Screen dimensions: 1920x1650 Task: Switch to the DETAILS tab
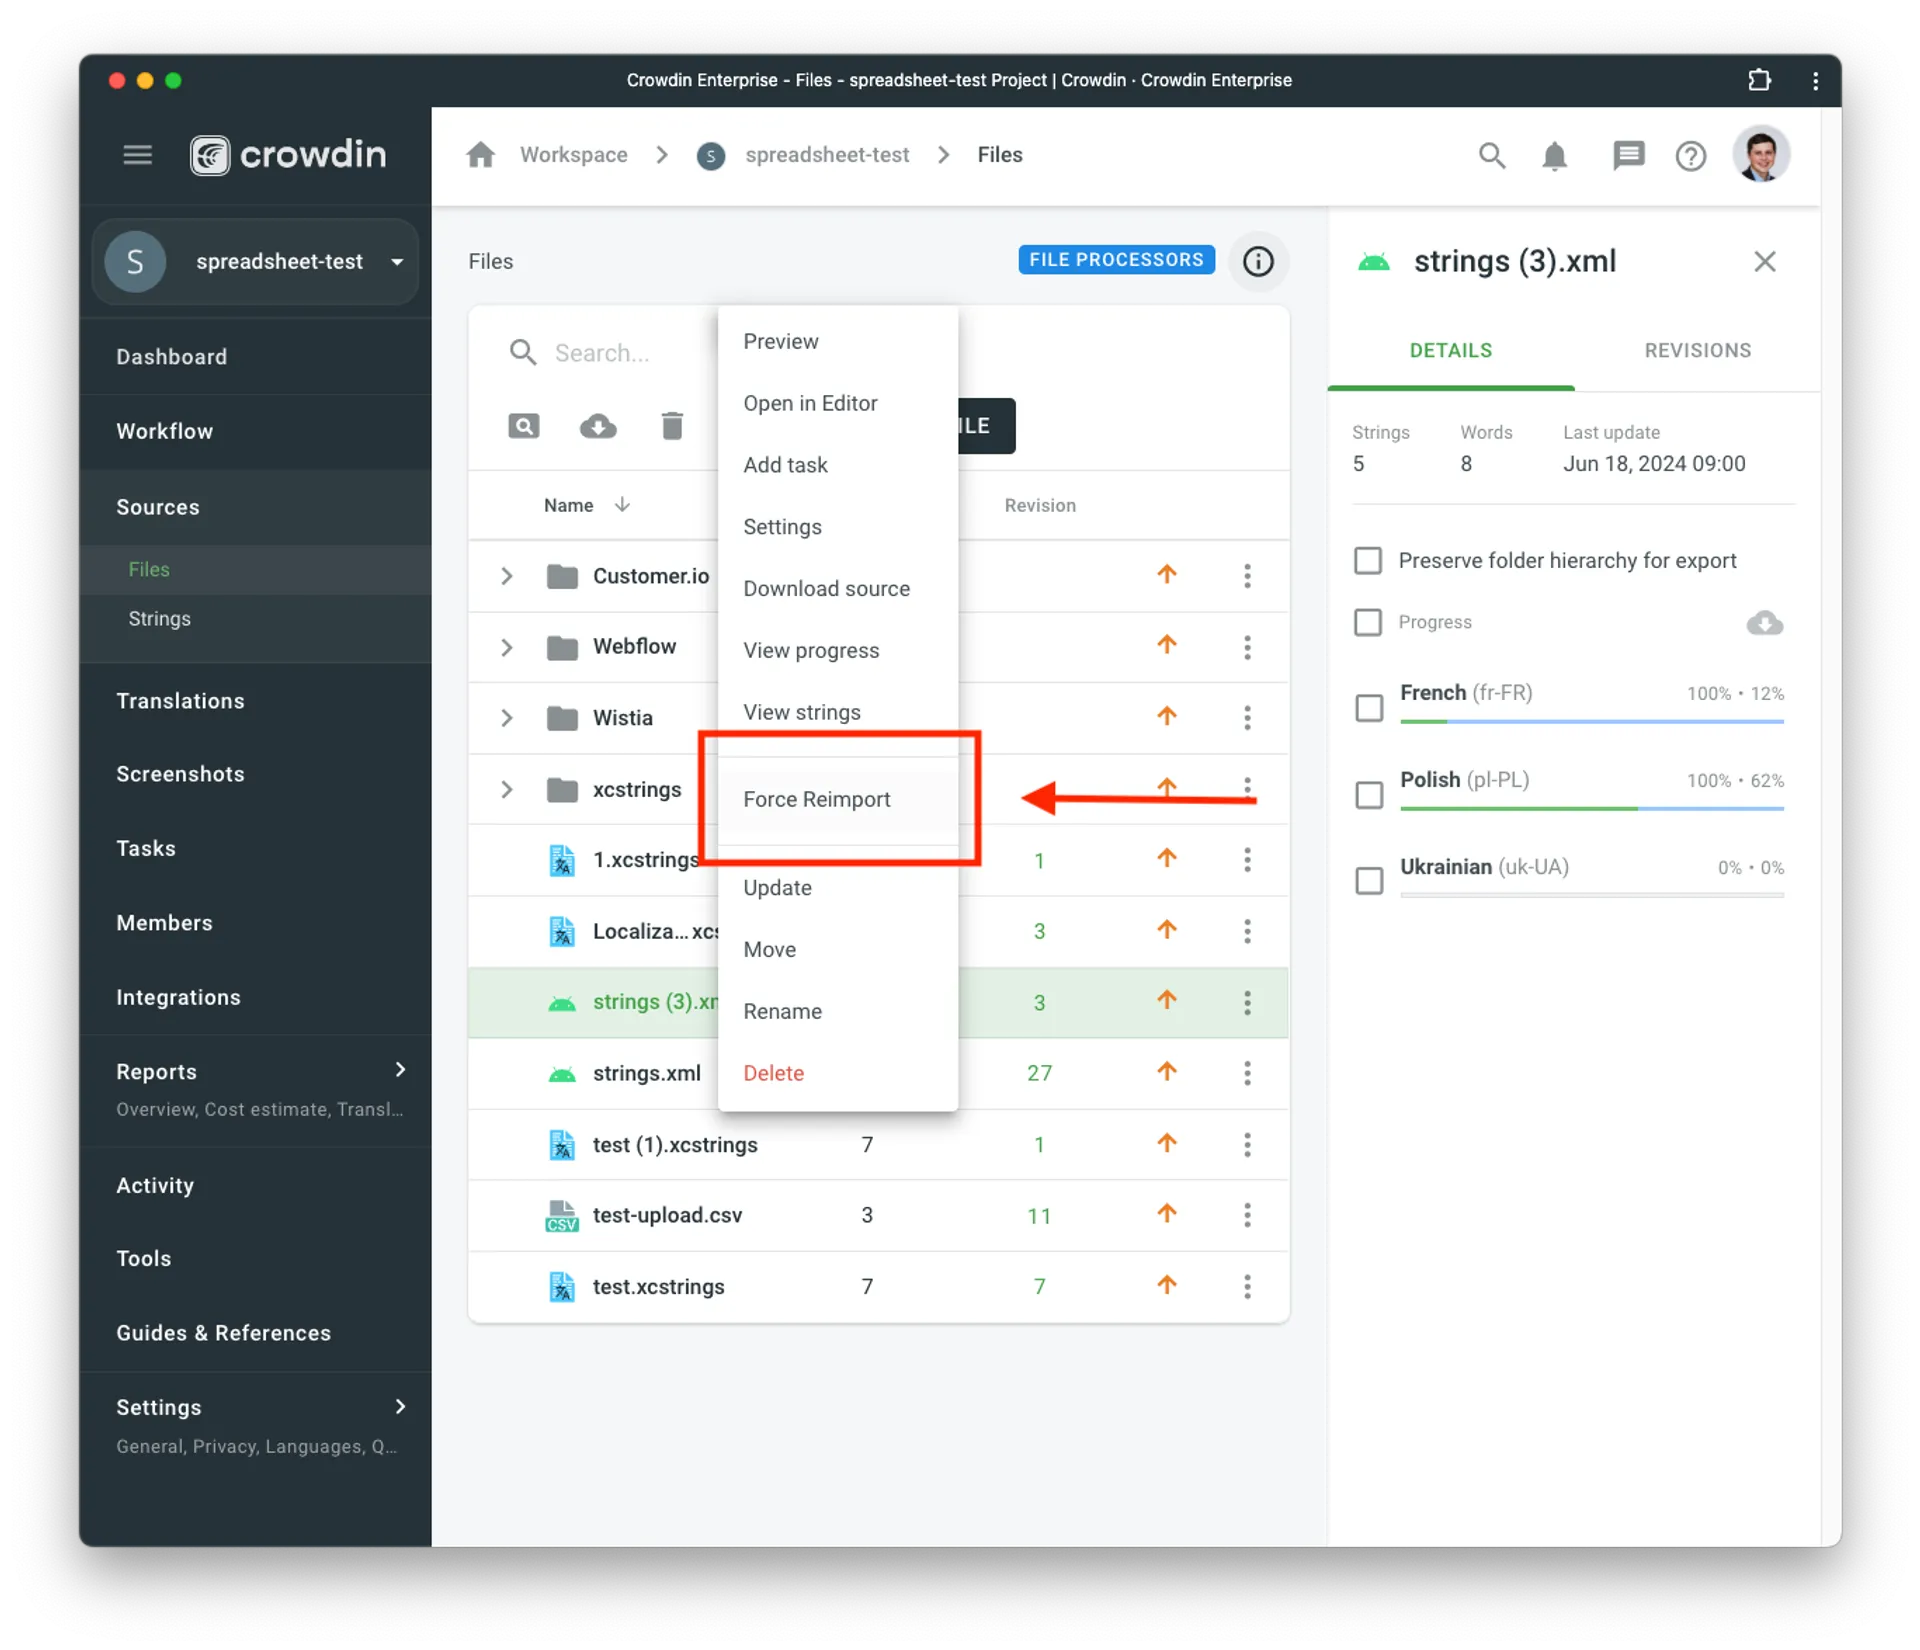1450,350
